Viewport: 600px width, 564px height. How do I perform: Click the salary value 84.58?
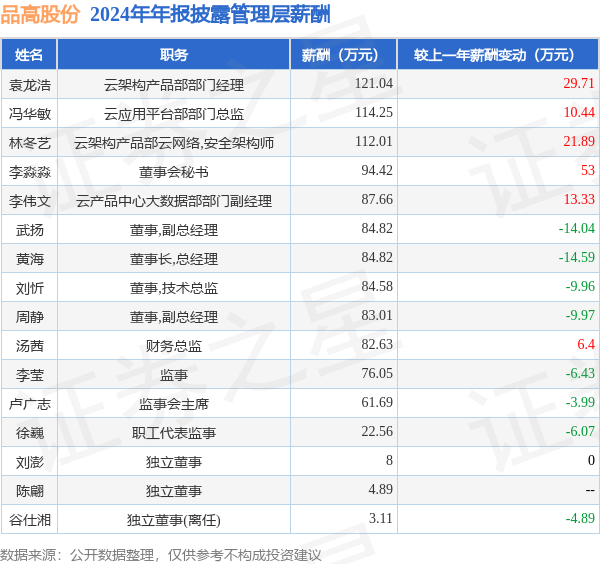click(x=377, y=287)
